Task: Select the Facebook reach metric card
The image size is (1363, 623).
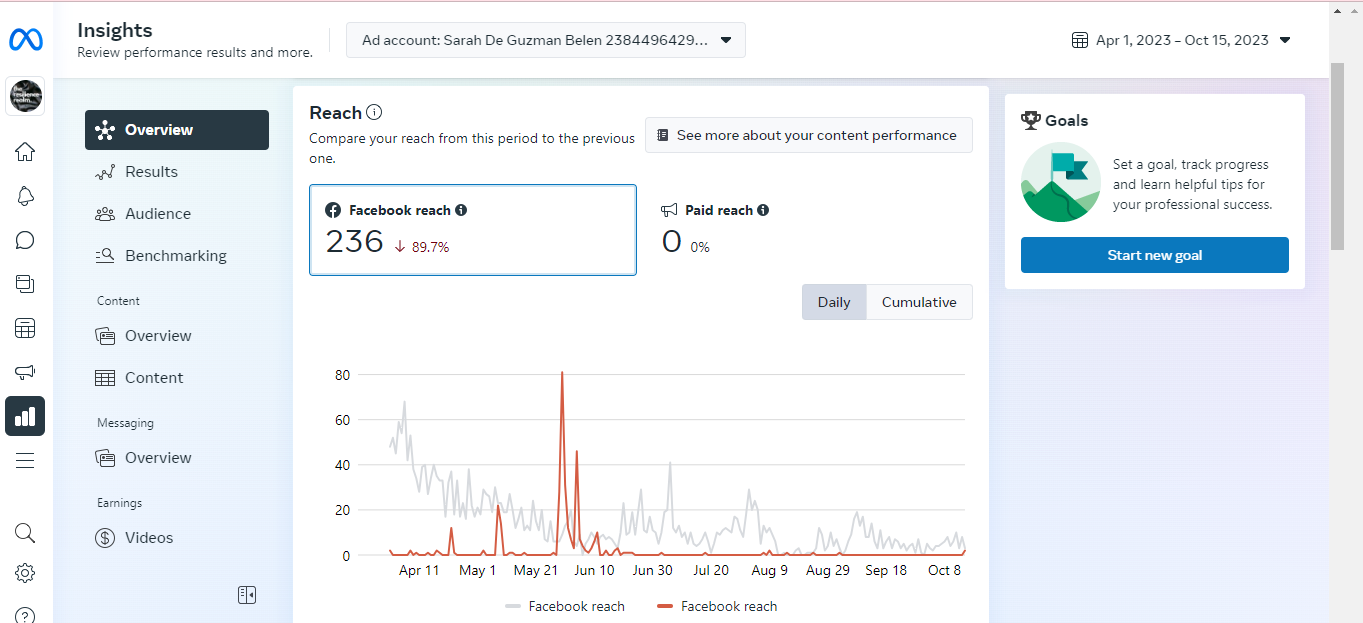Action: [472, 229]
